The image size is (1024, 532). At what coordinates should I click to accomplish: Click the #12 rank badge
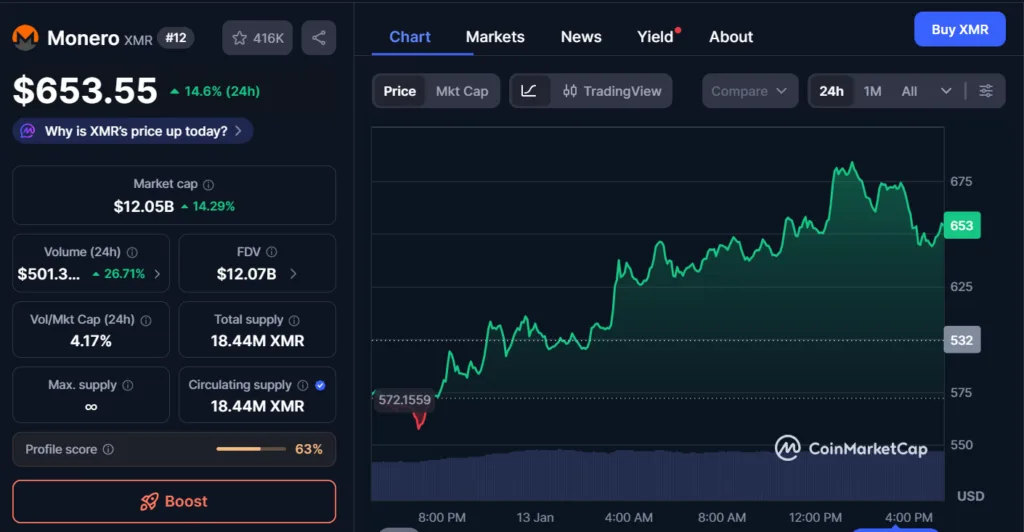pos(176,38)
